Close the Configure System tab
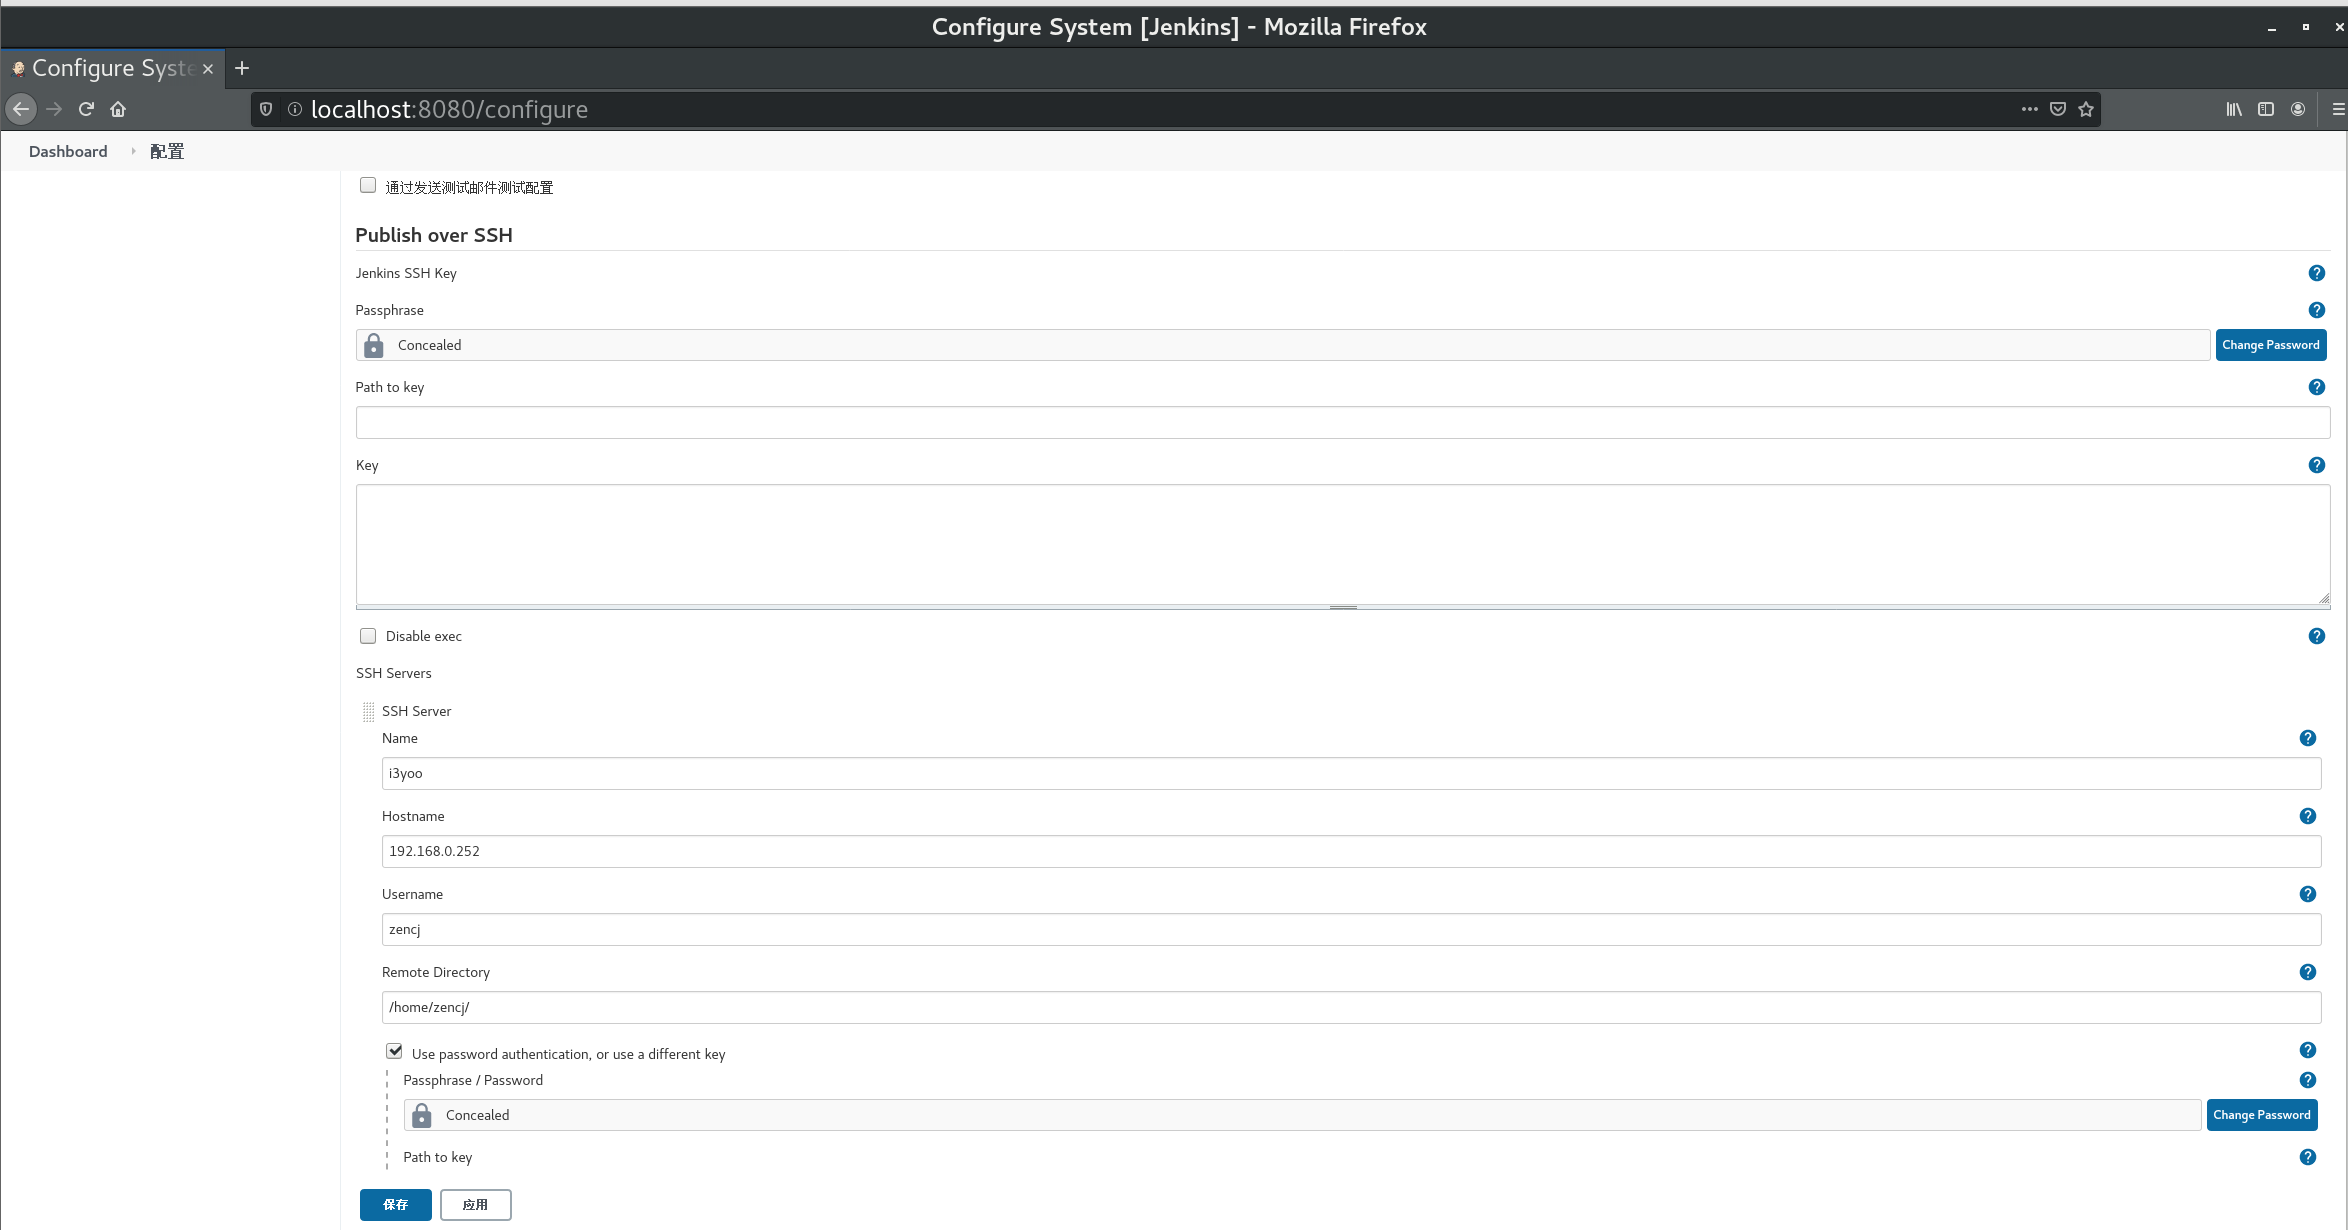Image resolution: width=2348 pixels, height=1230 pixels. (208, 68)
